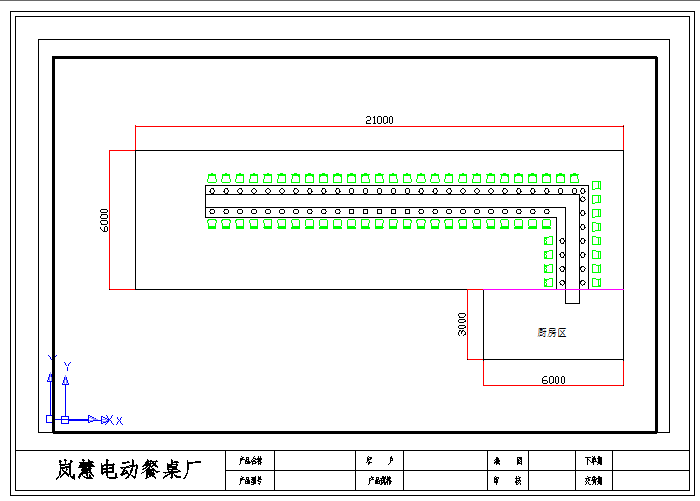Click the 岚慧电动餐桌厂 title text
Screen dimensions: 700x501
pyautogui.click(x=129, y=470)
